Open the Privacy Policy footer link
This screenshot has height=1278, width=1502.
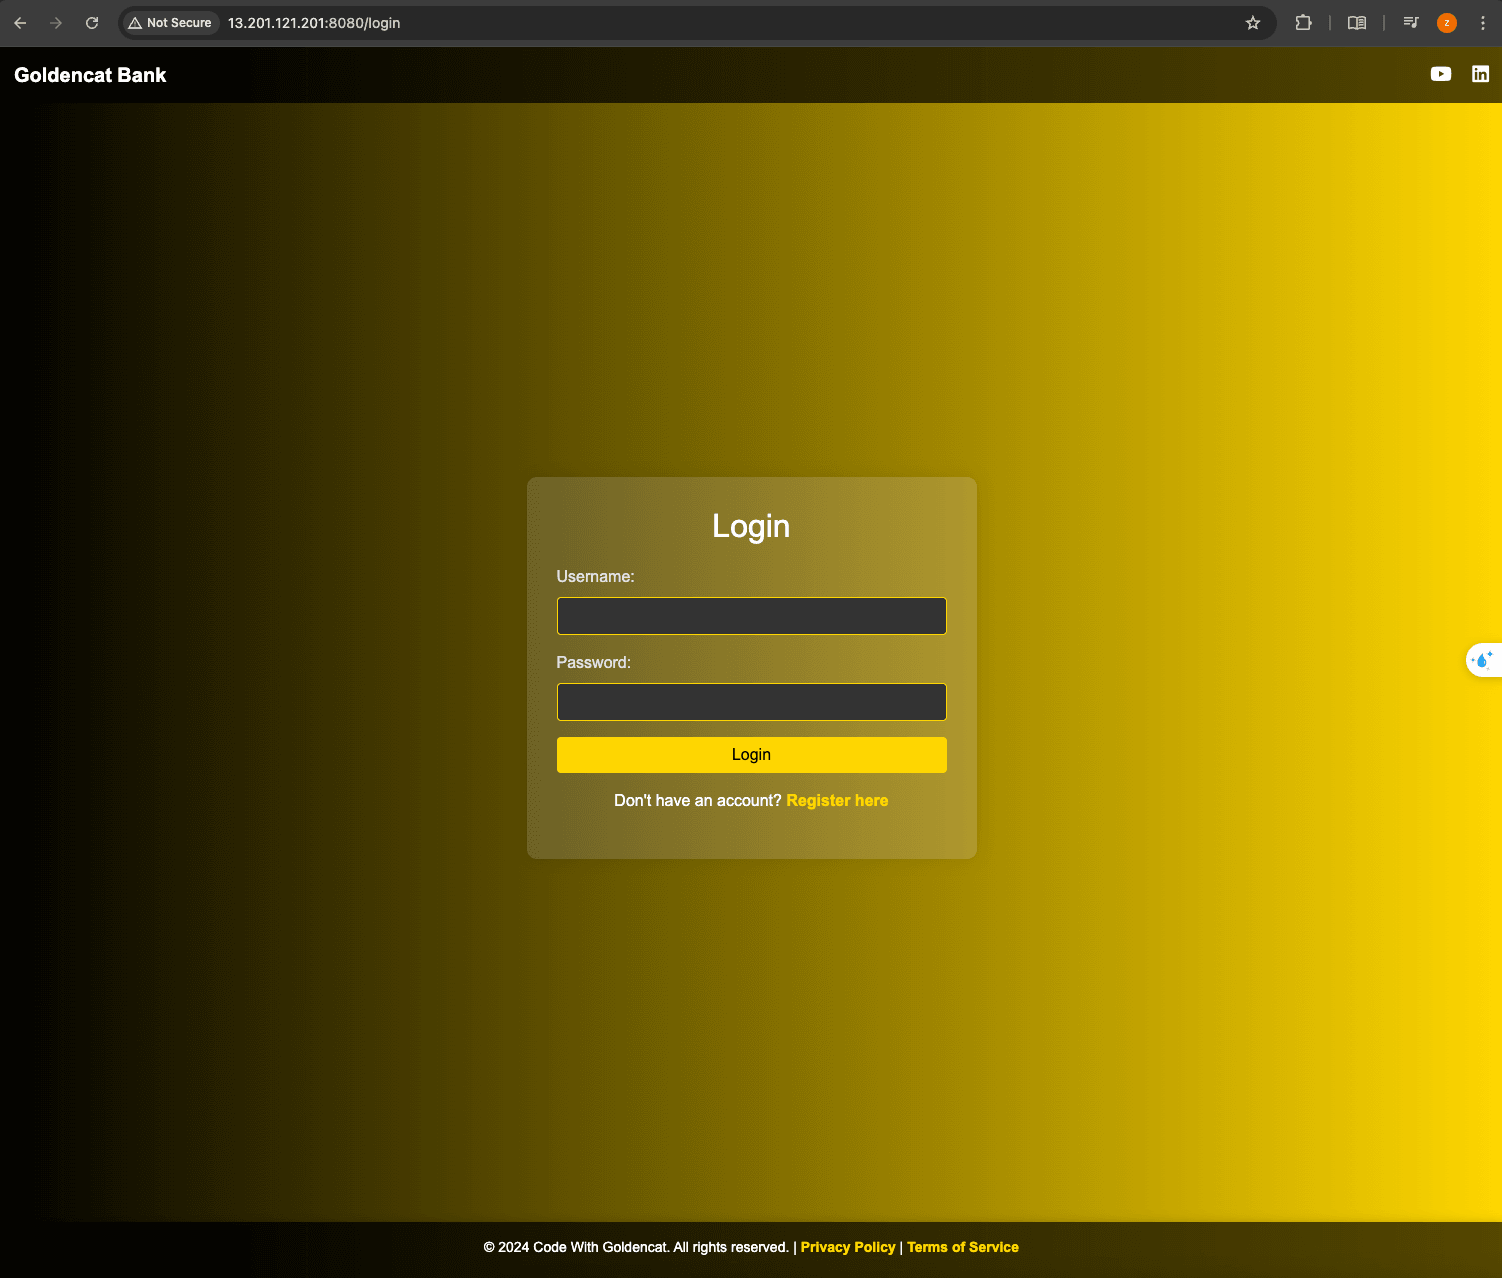click(847, 1247)
